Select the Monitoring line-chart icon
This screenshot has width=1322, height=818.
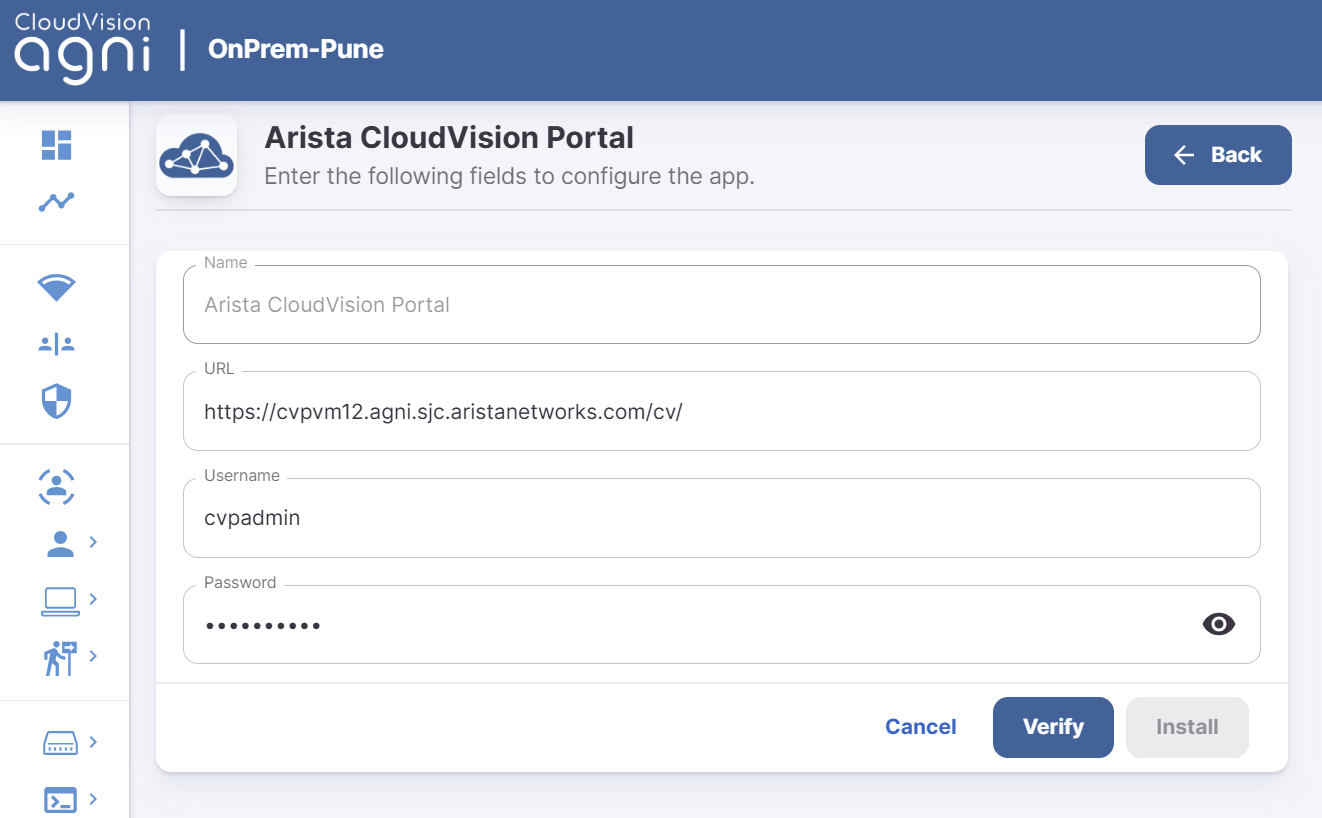55,201
